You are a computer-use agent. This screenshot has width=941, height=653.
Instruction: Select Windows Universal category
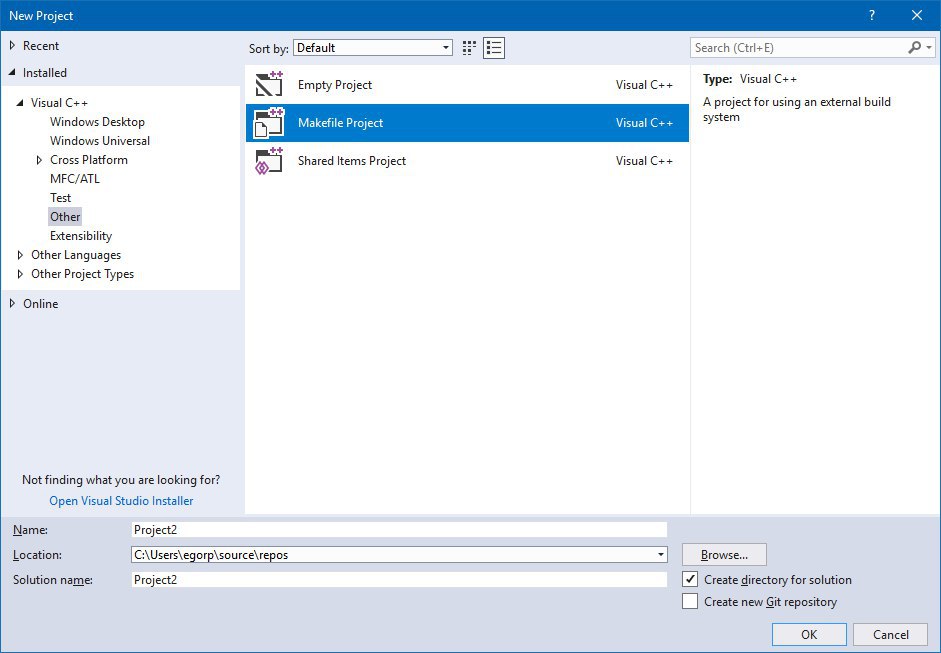tap(100, 141)
